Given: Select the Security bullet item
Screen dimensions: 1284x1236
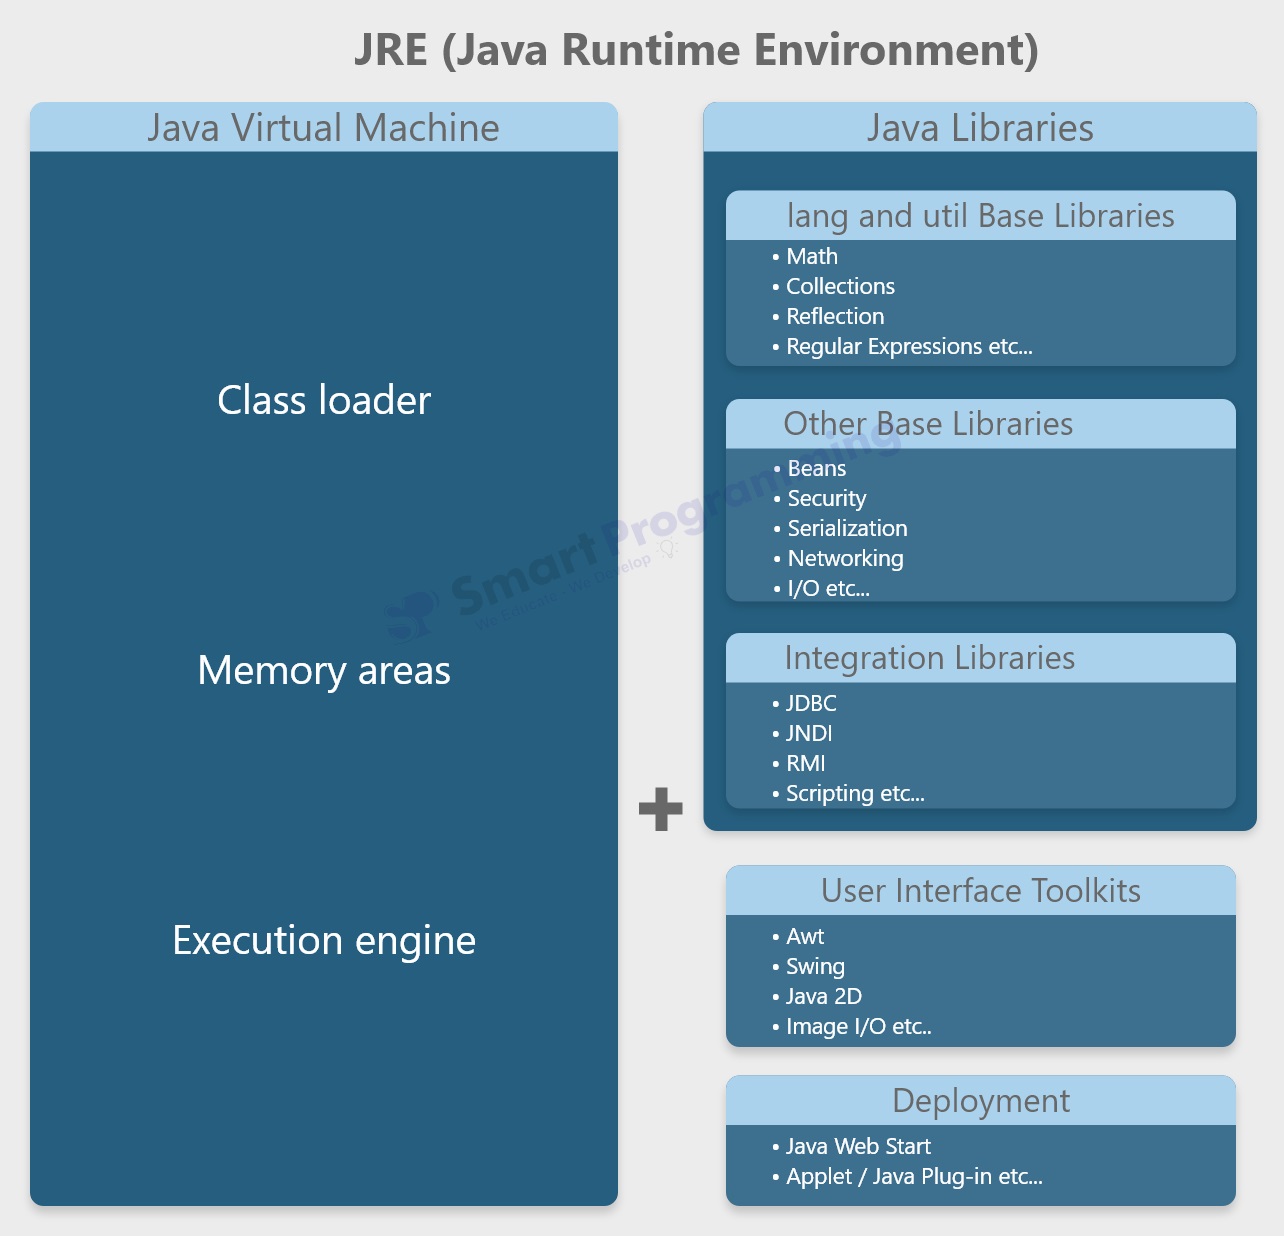Looking at the screenshot, I should [820, 498].
